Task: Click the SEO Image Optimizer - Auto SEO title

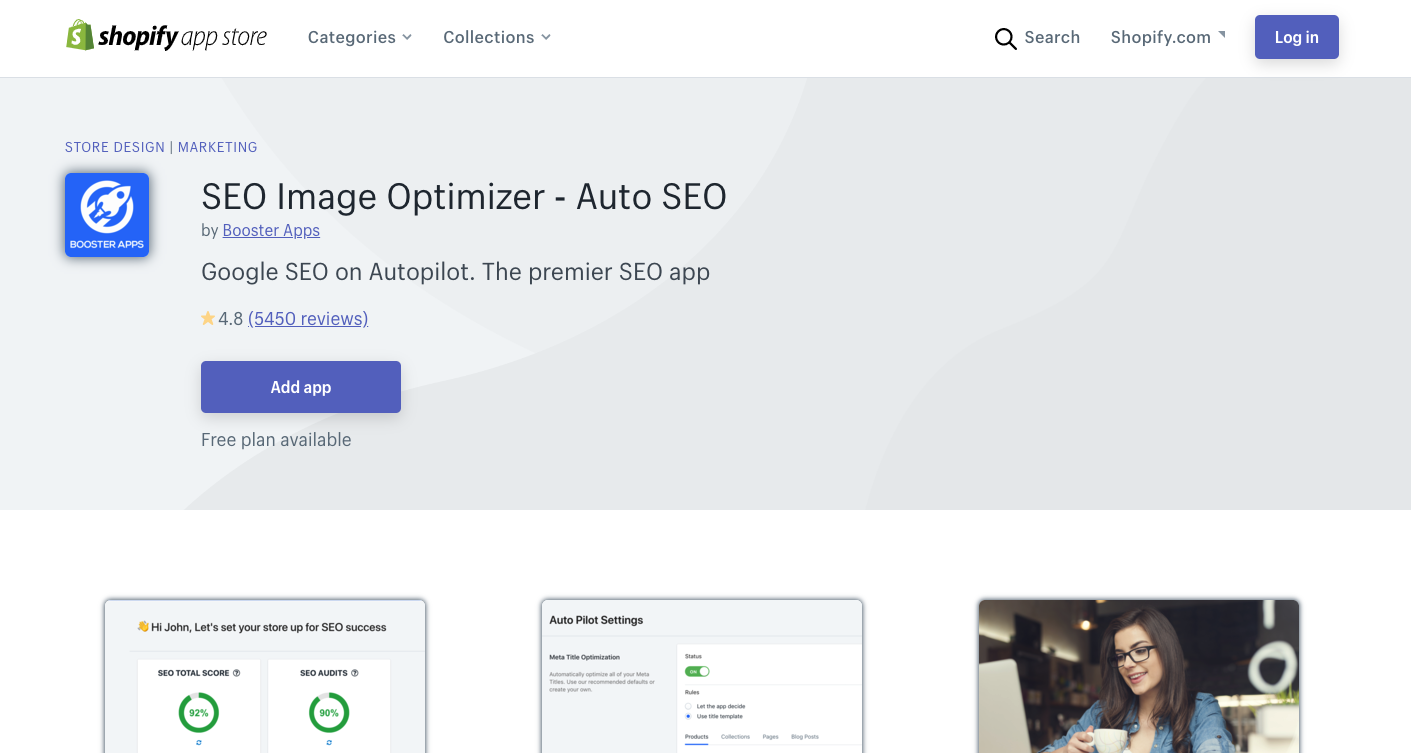Action: [464, 196]
